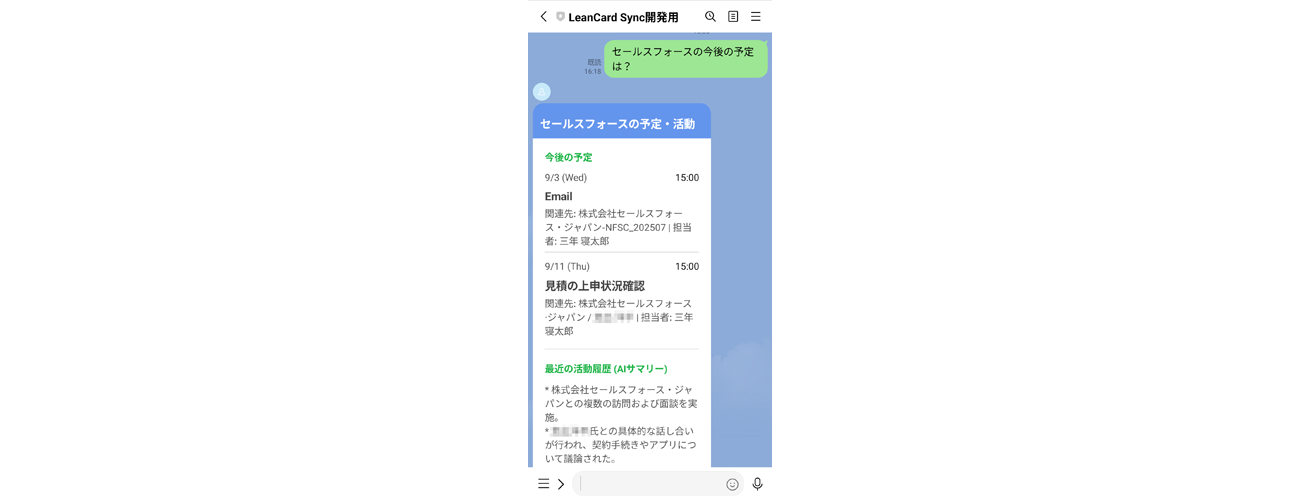Open the chat hamburger menu at top right
Image resolution: width=1300 pixels, height=500 pixels.
[x=756, y=16]
